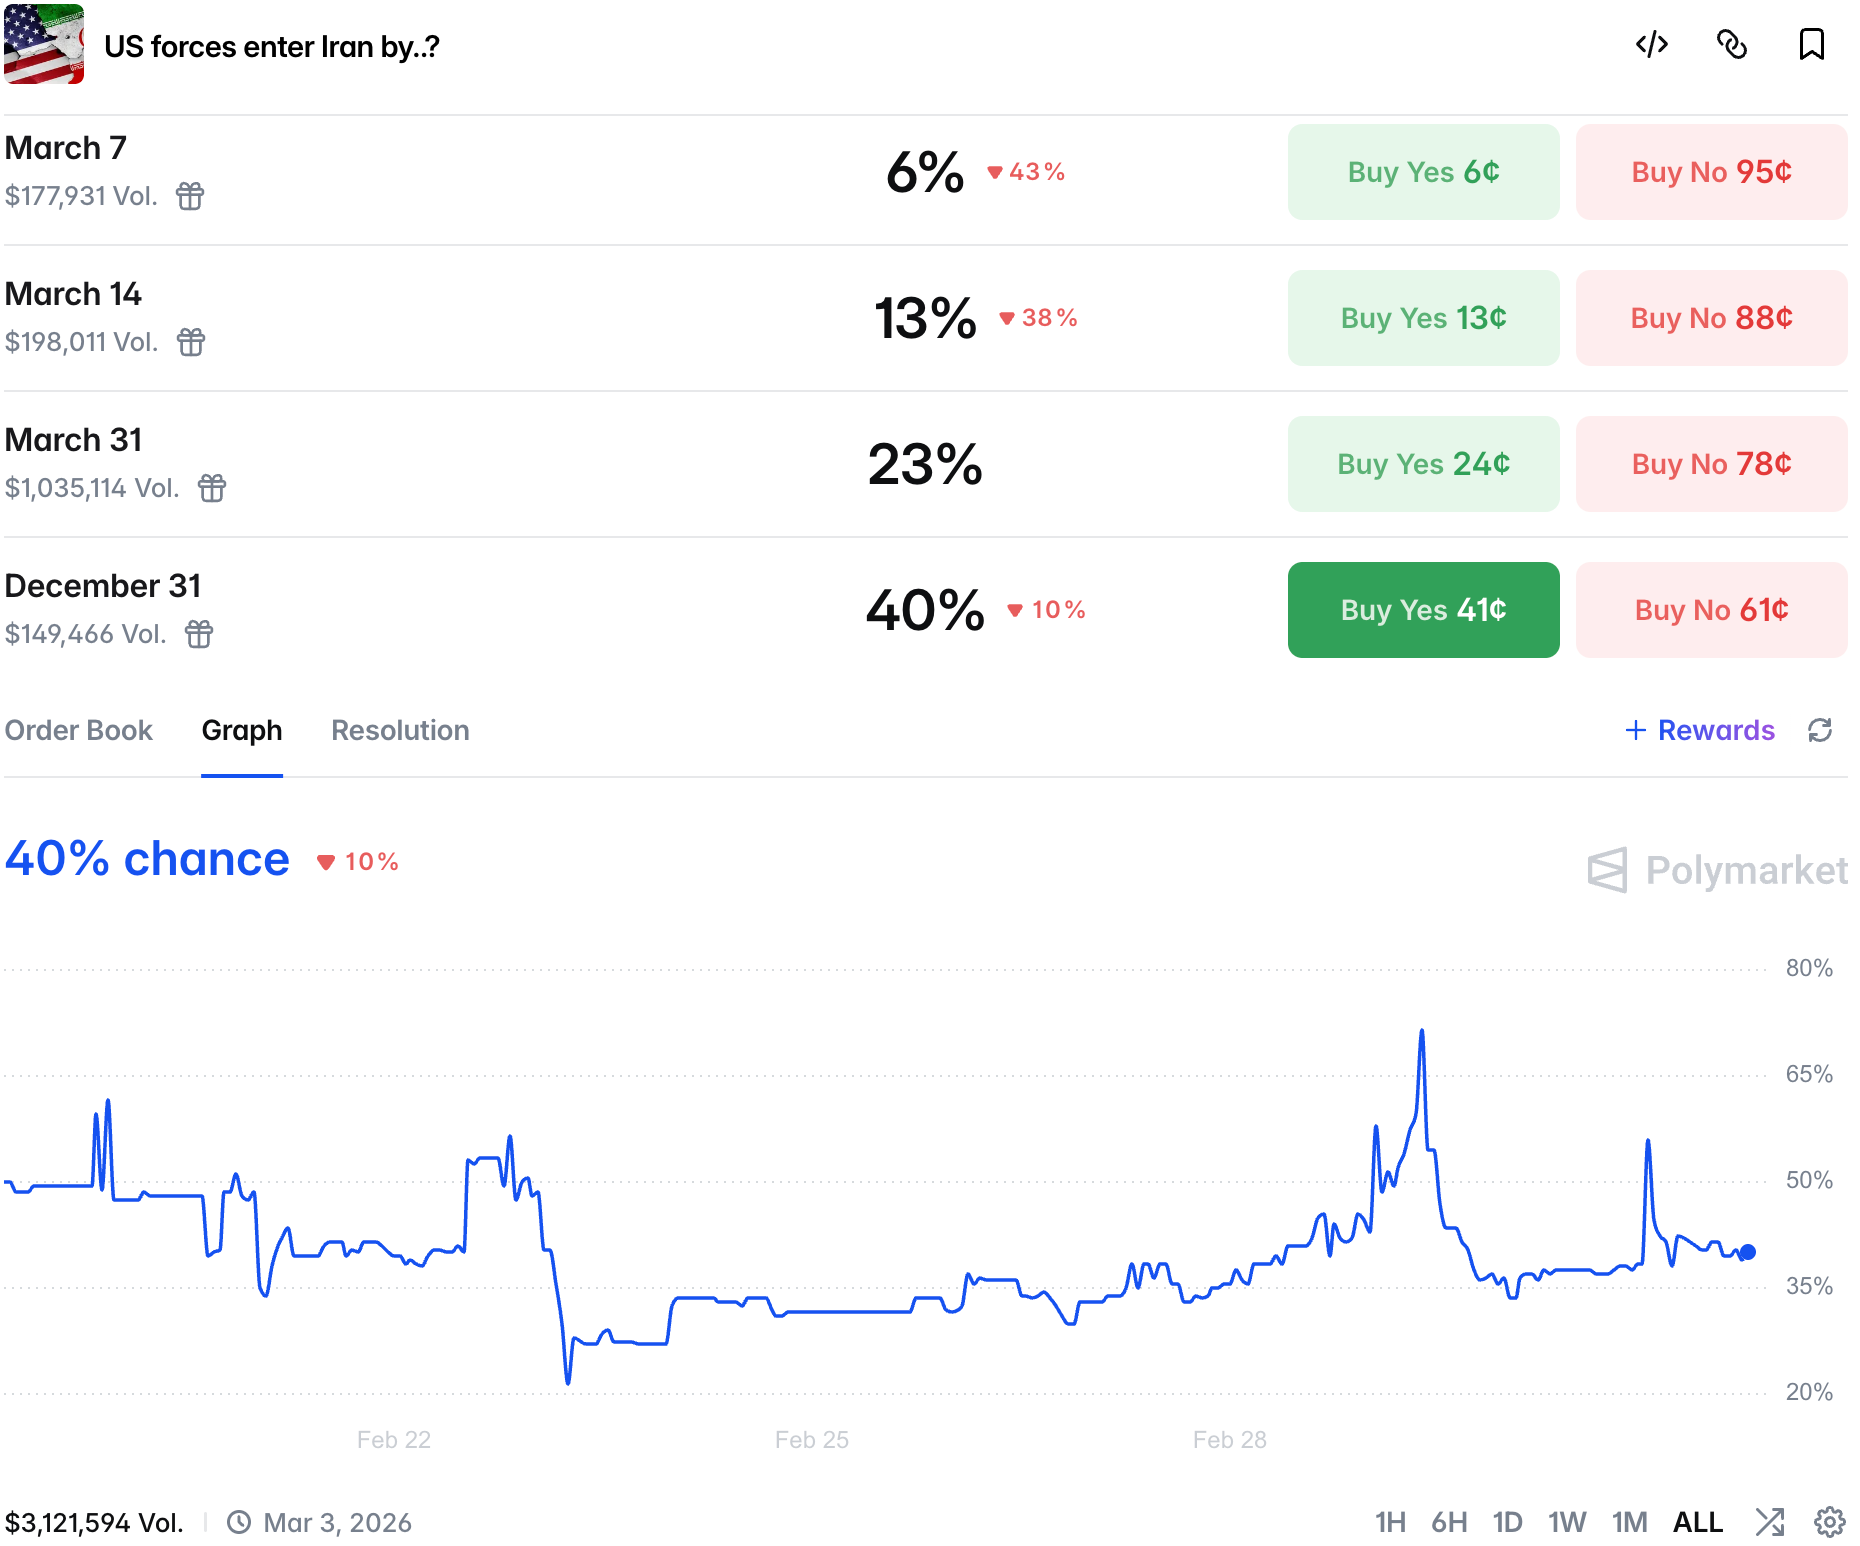
Task: Click the March 7 rewards gift icon
Action: click(x=190, y=196)
